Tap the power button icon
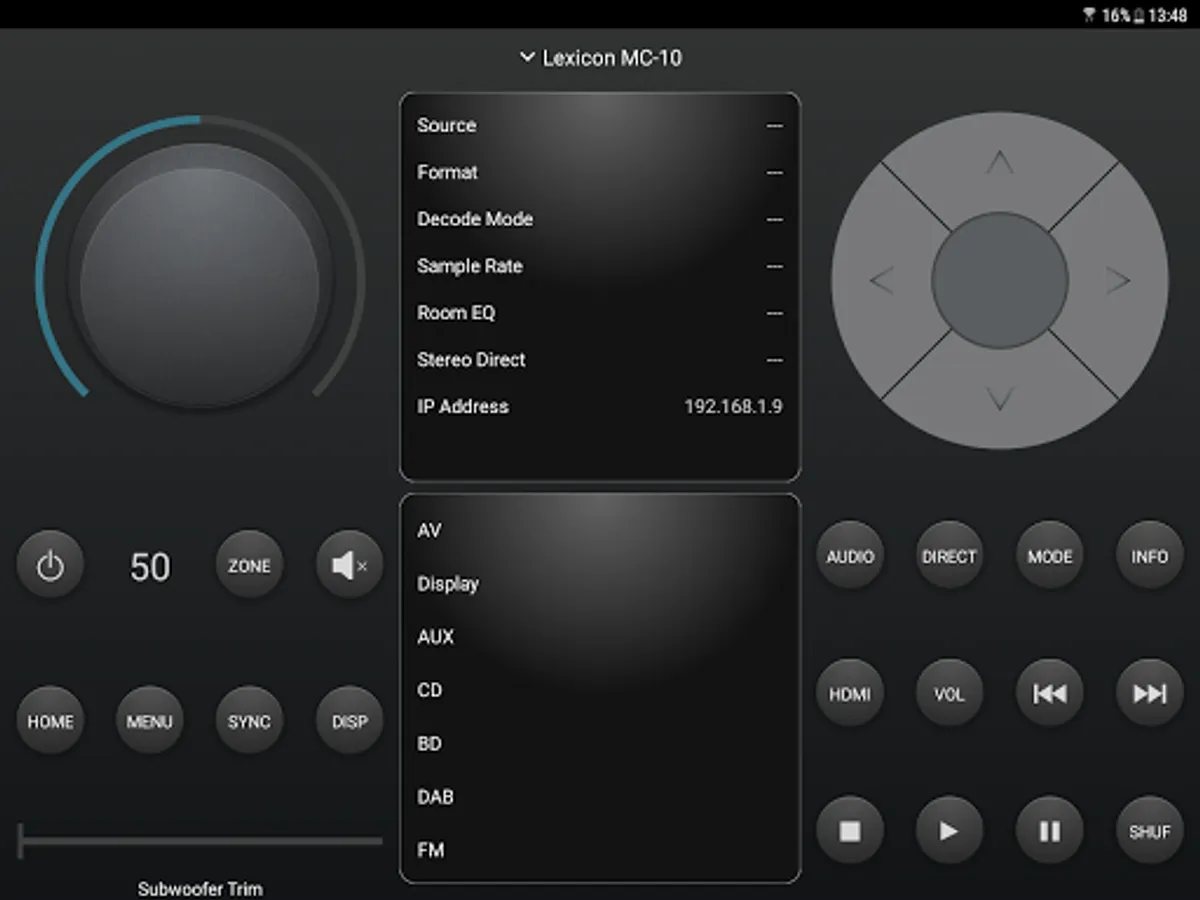Screen dimensions: 1200x900 [50, 566]
